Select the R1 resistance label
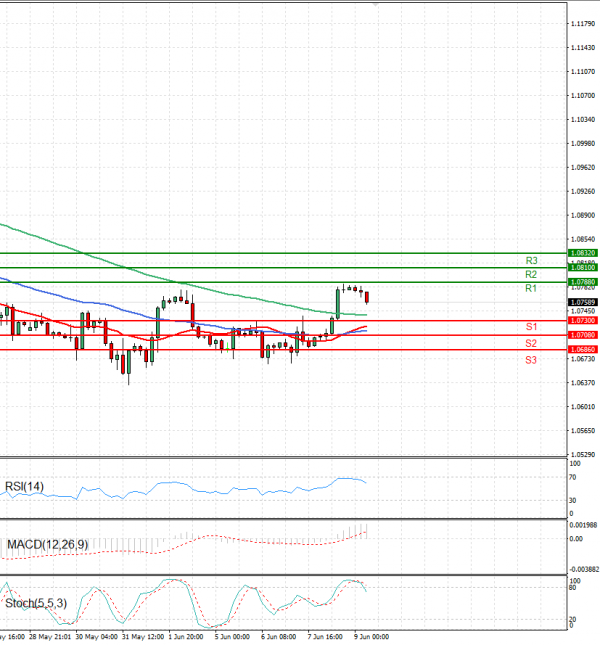Image resolution: width=600 pixels, height=645 pixels. pos(531,288)
